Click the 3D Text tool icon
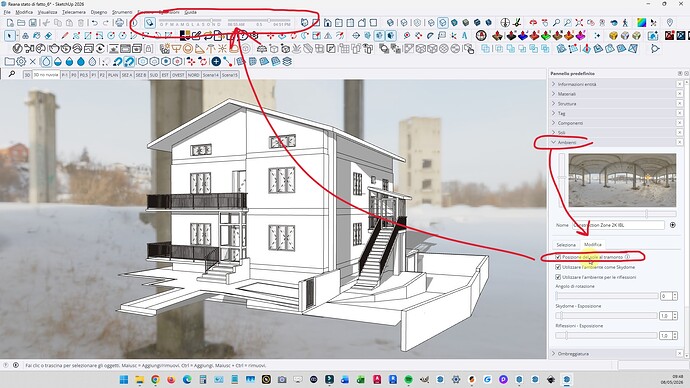 (x=465, y=36)
